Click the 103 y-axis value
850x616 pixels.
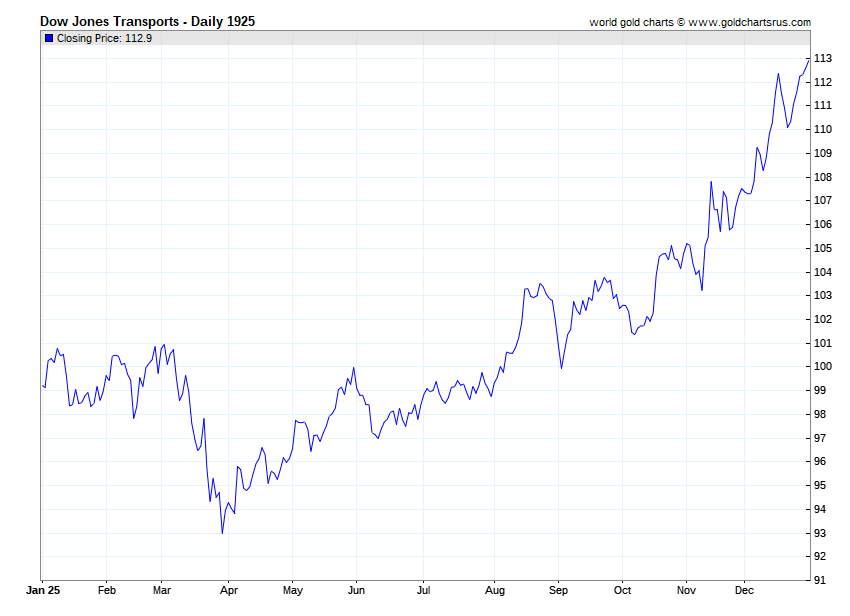tap(823, 296)
